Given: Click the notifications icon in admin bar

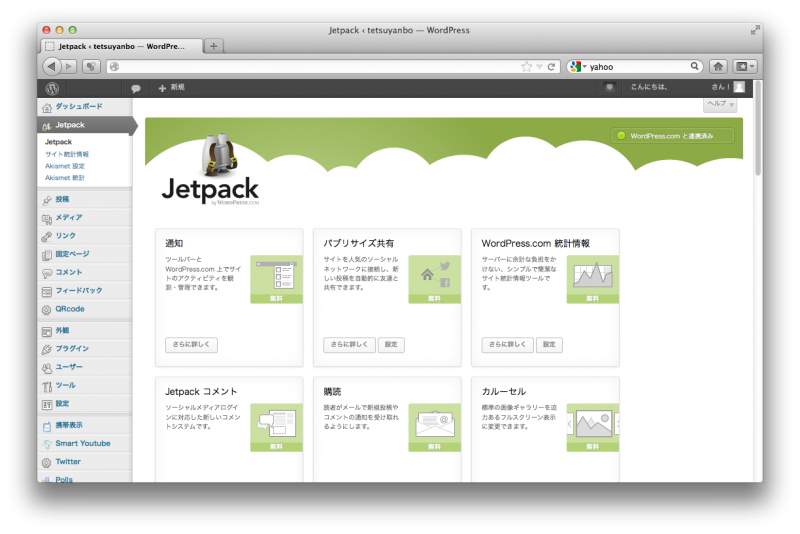Looking at the screenshot, I should pos(609,87).
